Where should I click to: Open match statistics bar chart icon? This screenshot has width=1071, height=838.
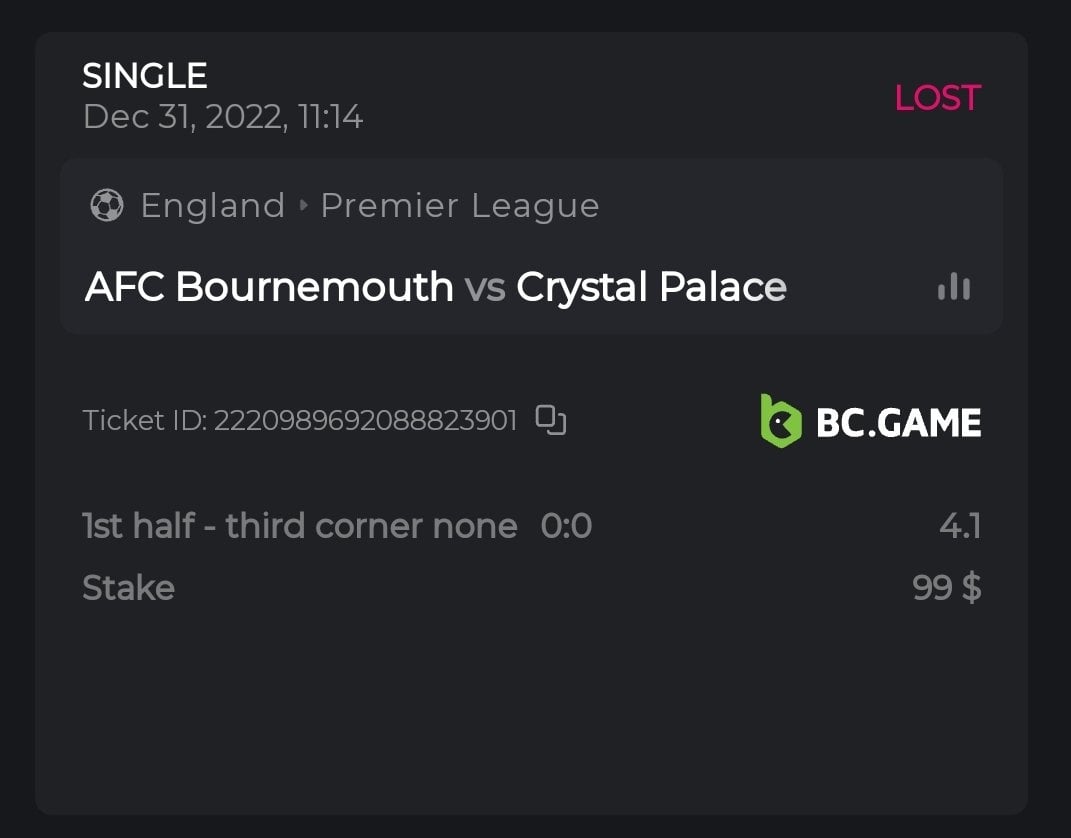(x=954, y=287)
